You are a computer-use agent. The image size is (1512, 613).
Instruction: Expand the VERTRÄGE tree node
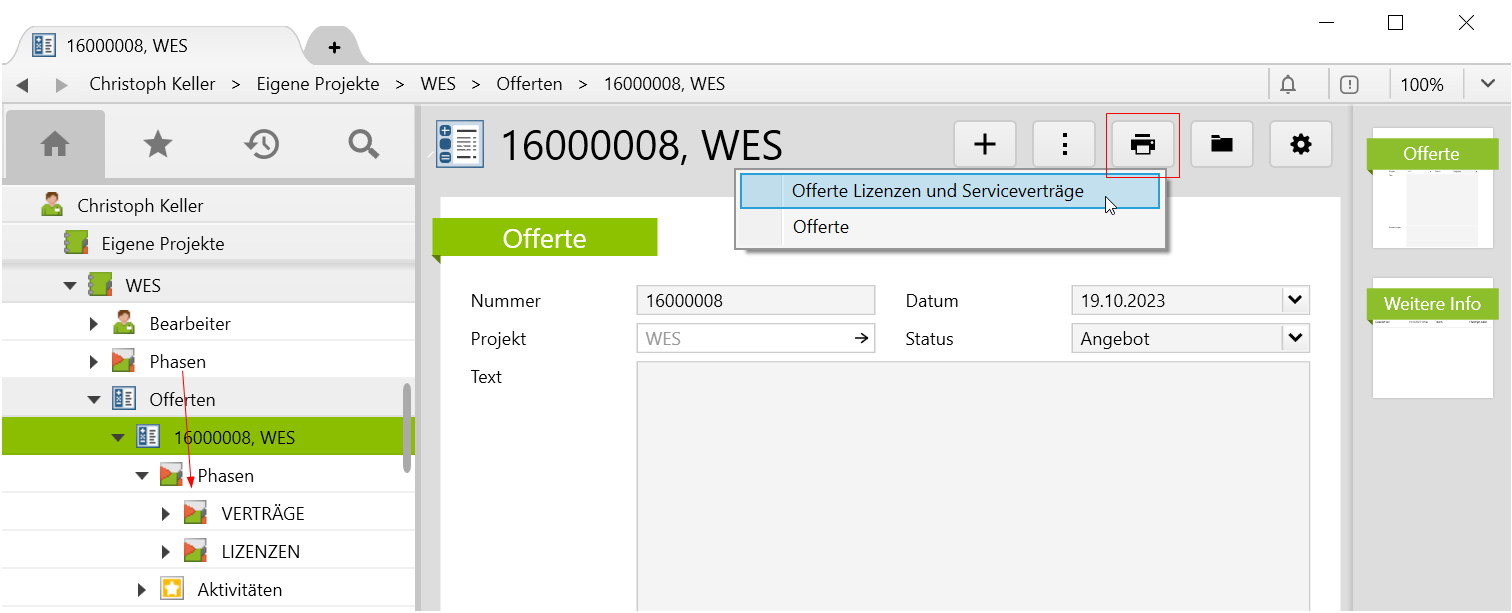coord(167,514)
